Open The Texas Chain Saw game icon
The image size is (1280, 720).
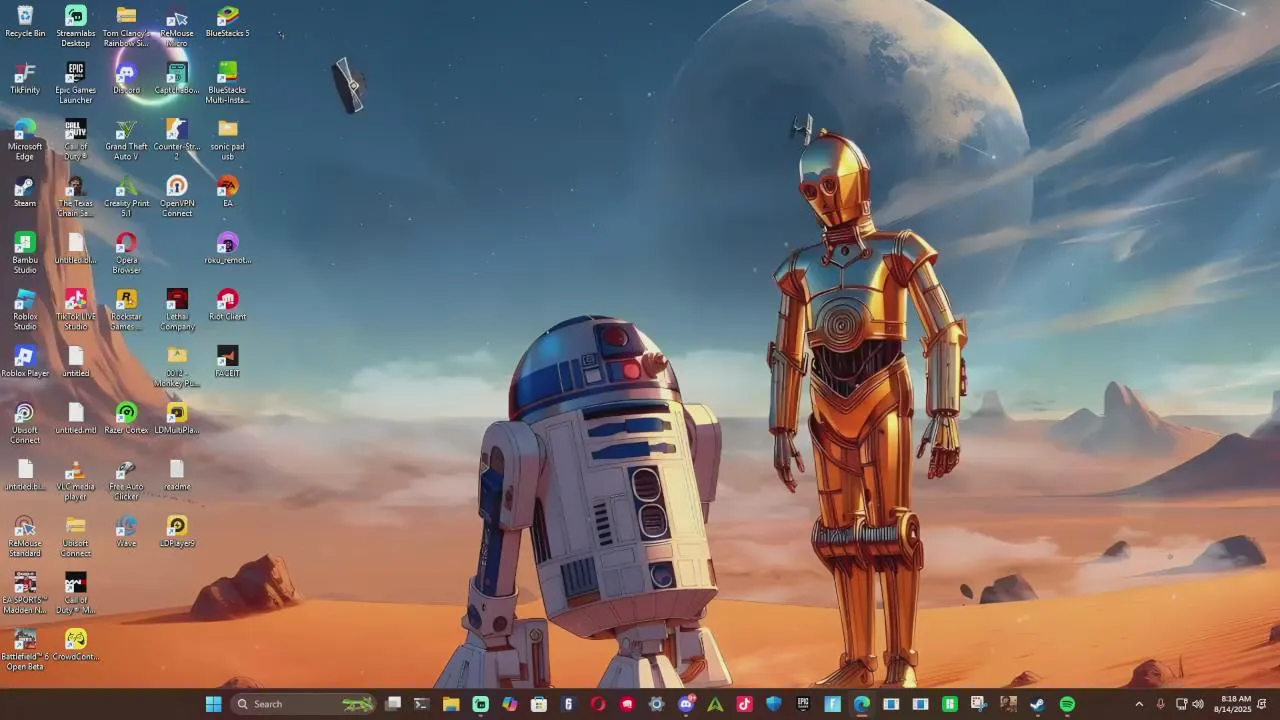point(76,197)
